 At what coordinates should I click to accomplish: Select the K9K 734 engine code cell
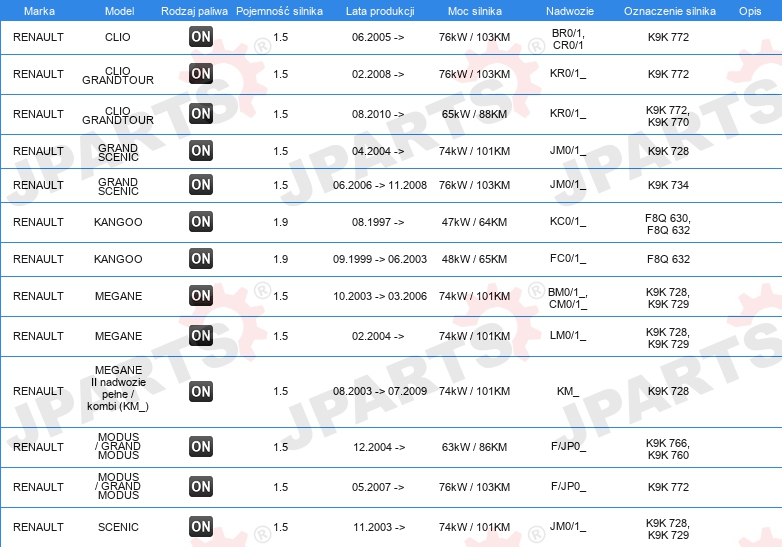(x=668, y=185)
